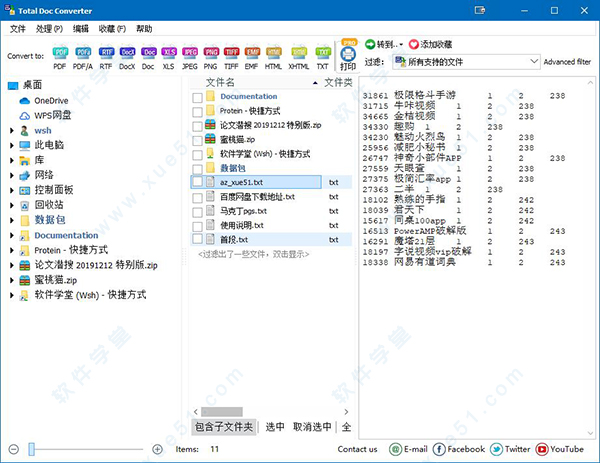Select XHTML output icon
600x463 pixels.
click(299, 53)
